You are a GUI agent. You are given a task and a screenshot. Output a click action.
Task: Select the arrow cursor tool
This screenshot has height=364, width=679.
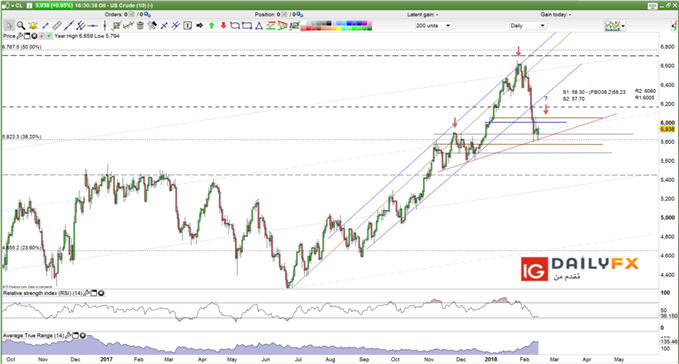(x=9, y=26)
